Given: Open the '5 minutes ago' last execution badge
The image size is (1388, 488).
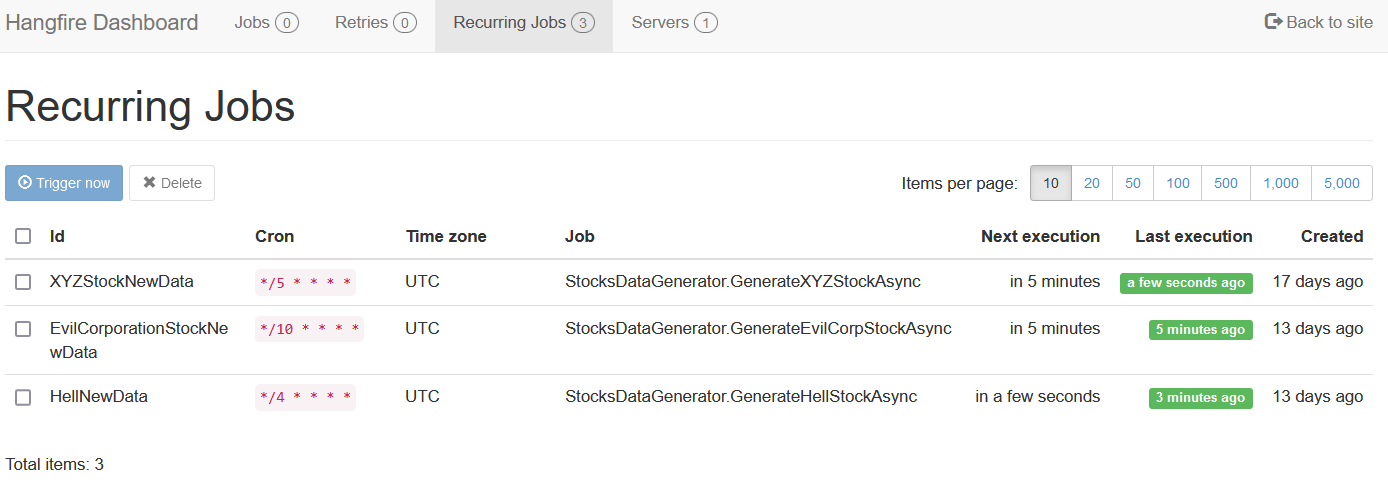Looking at the screenshot, I should pyautogui.click(x=1200, y=330).
